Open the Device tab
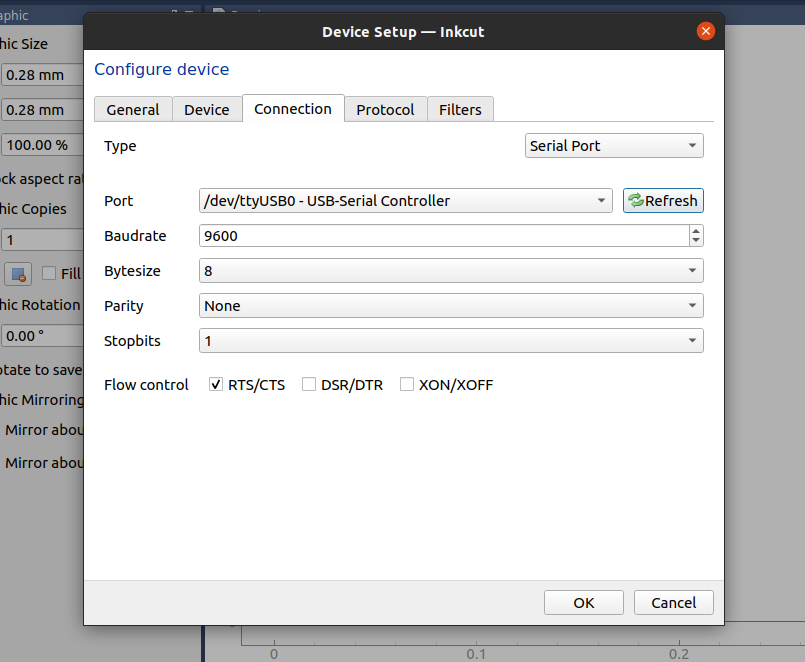 coord(207,109)
